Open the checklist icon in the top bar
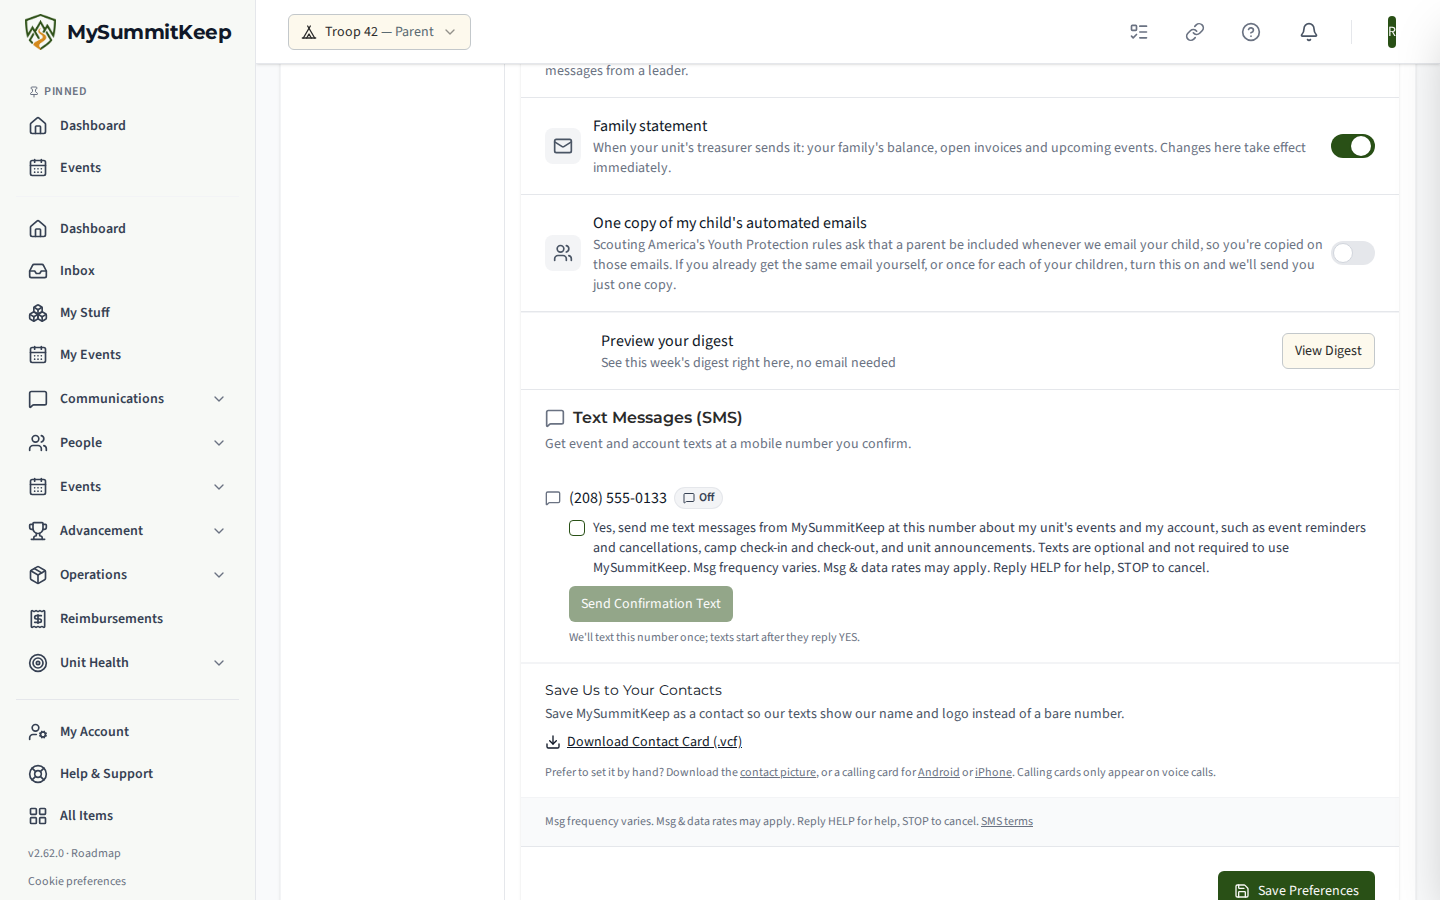 [1139, 32]
